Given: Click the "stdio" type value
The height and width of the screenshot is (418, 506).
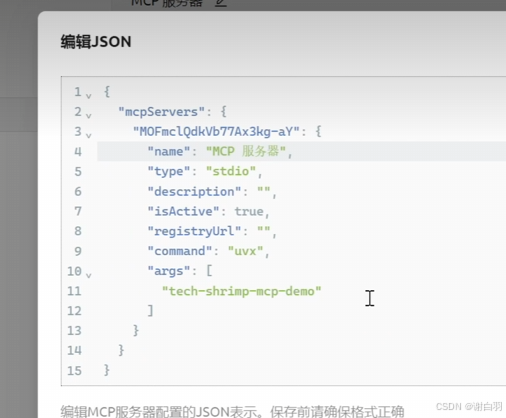Looking at the screenshot, I should [231, 171].
